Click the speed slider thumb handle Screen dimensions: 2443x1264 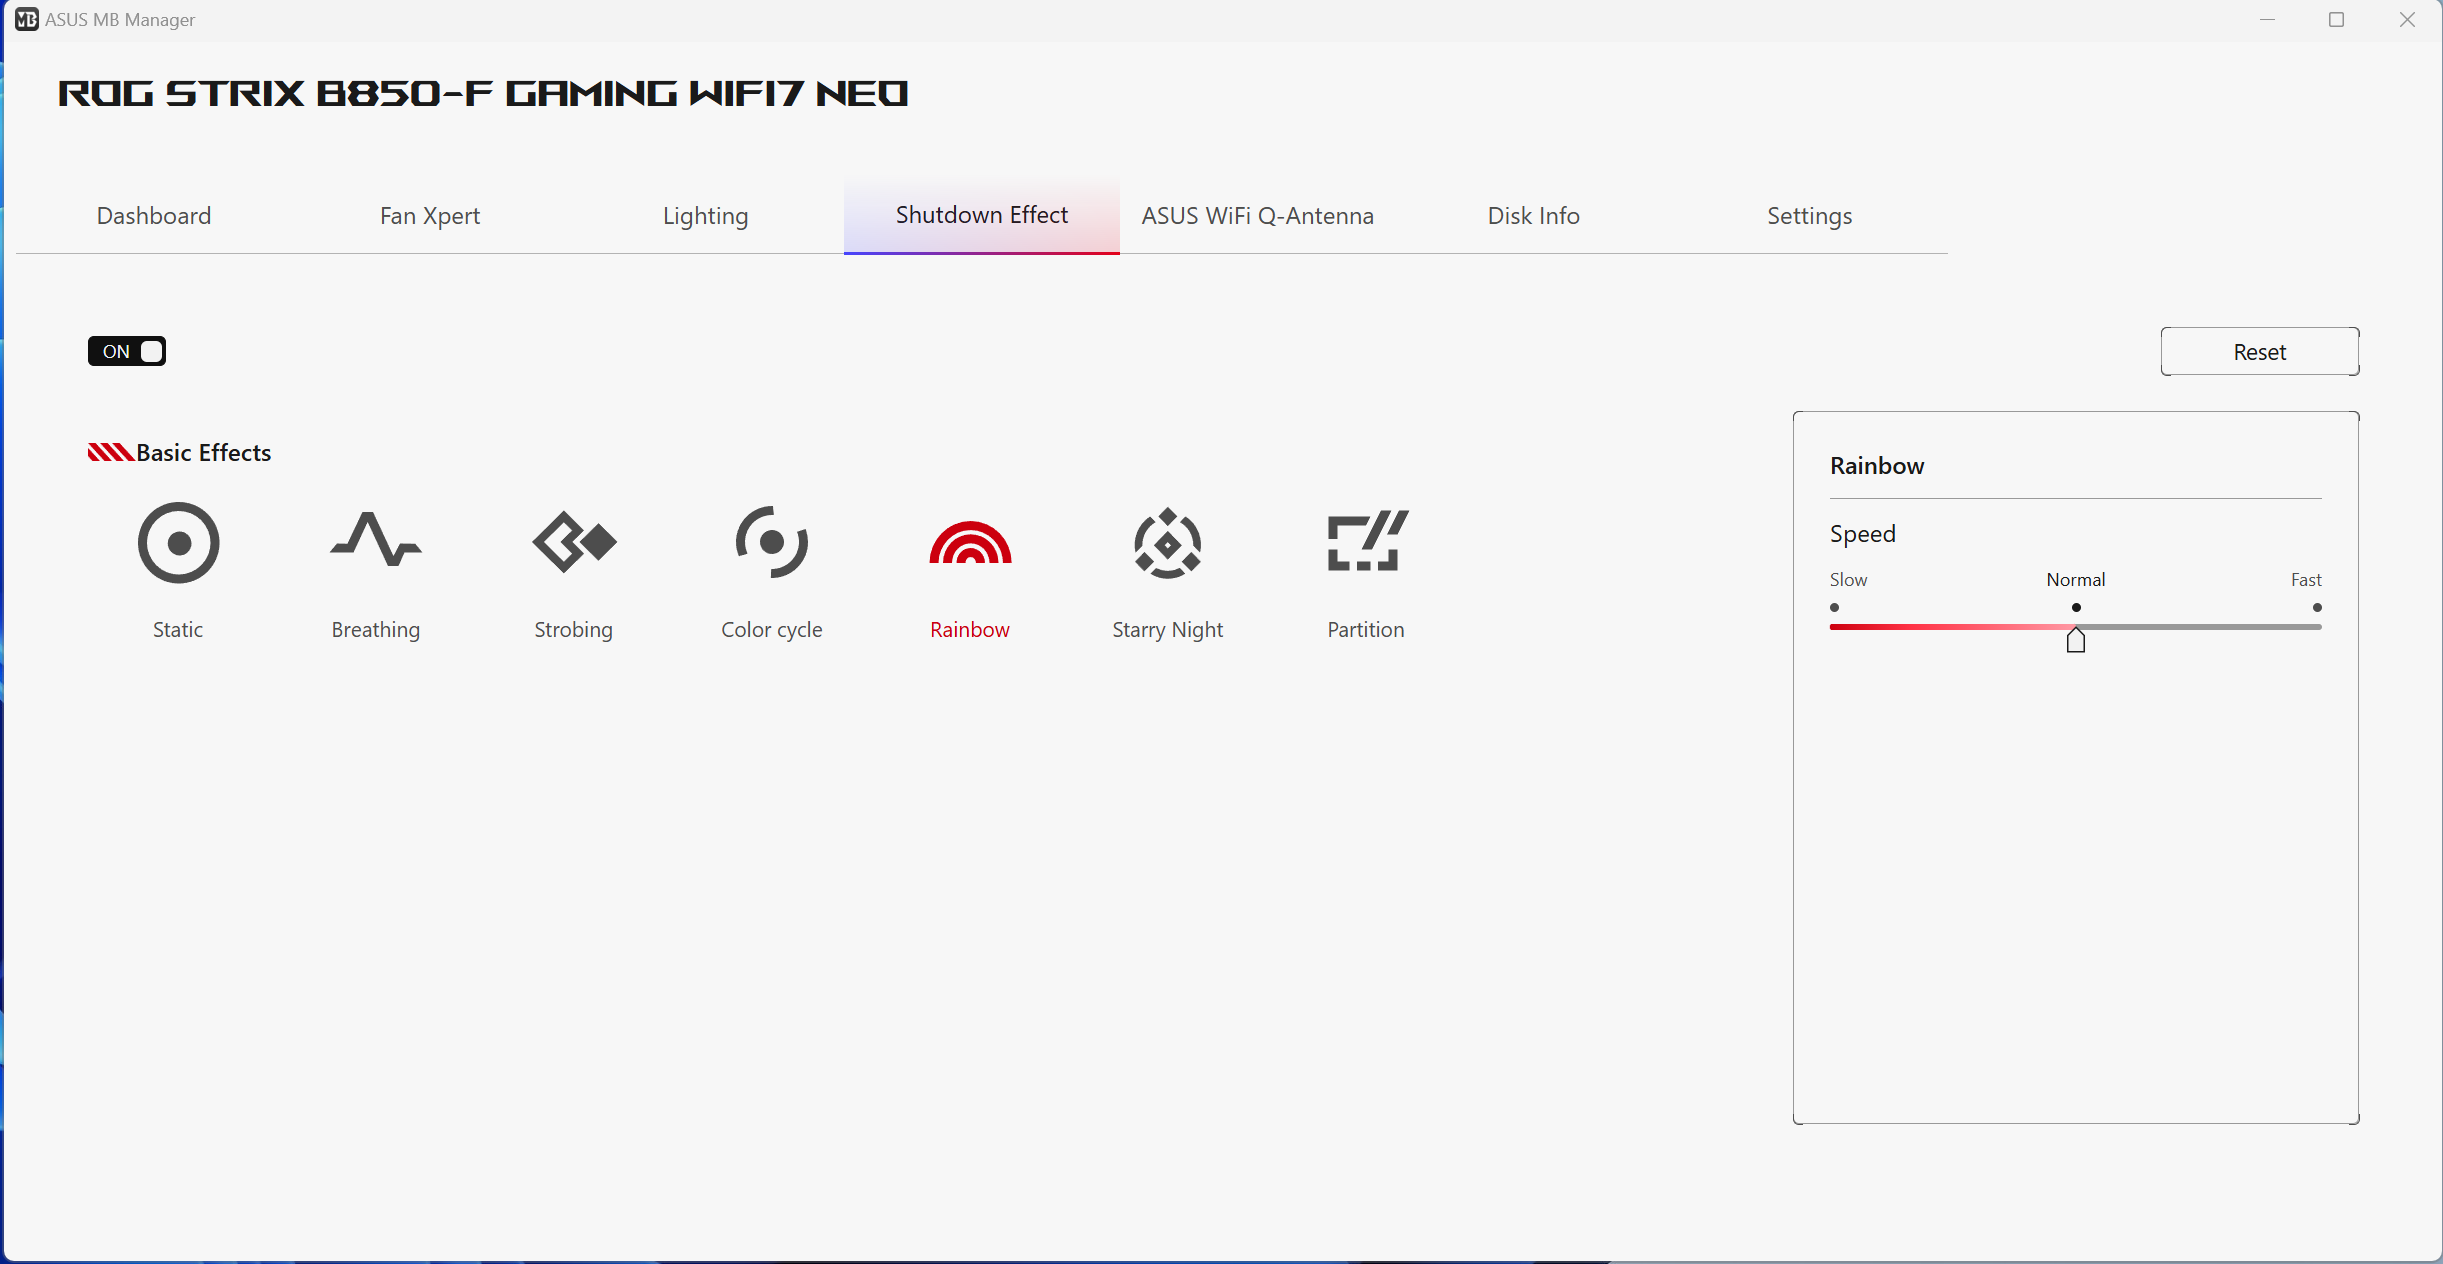pos(2076,640)
